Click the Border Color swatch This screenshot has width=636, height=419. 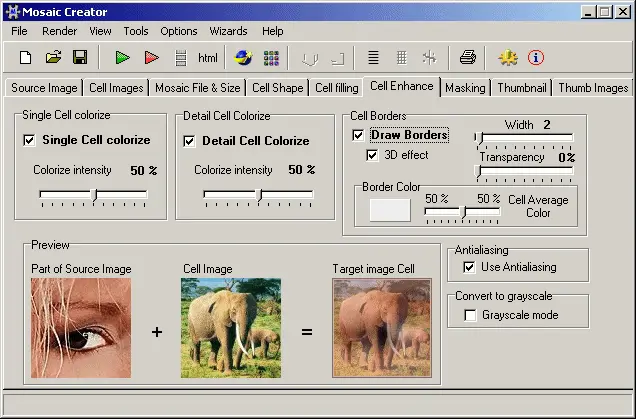[x=390, y=210]
